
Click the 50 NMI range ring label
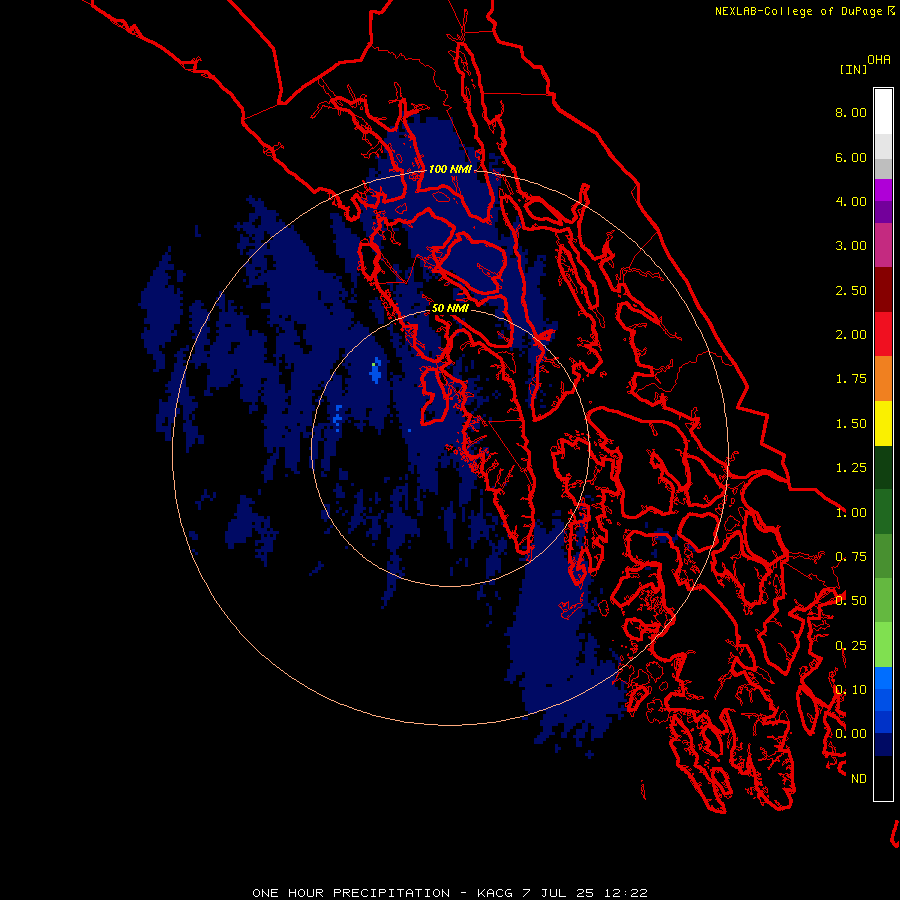(450, 308)
